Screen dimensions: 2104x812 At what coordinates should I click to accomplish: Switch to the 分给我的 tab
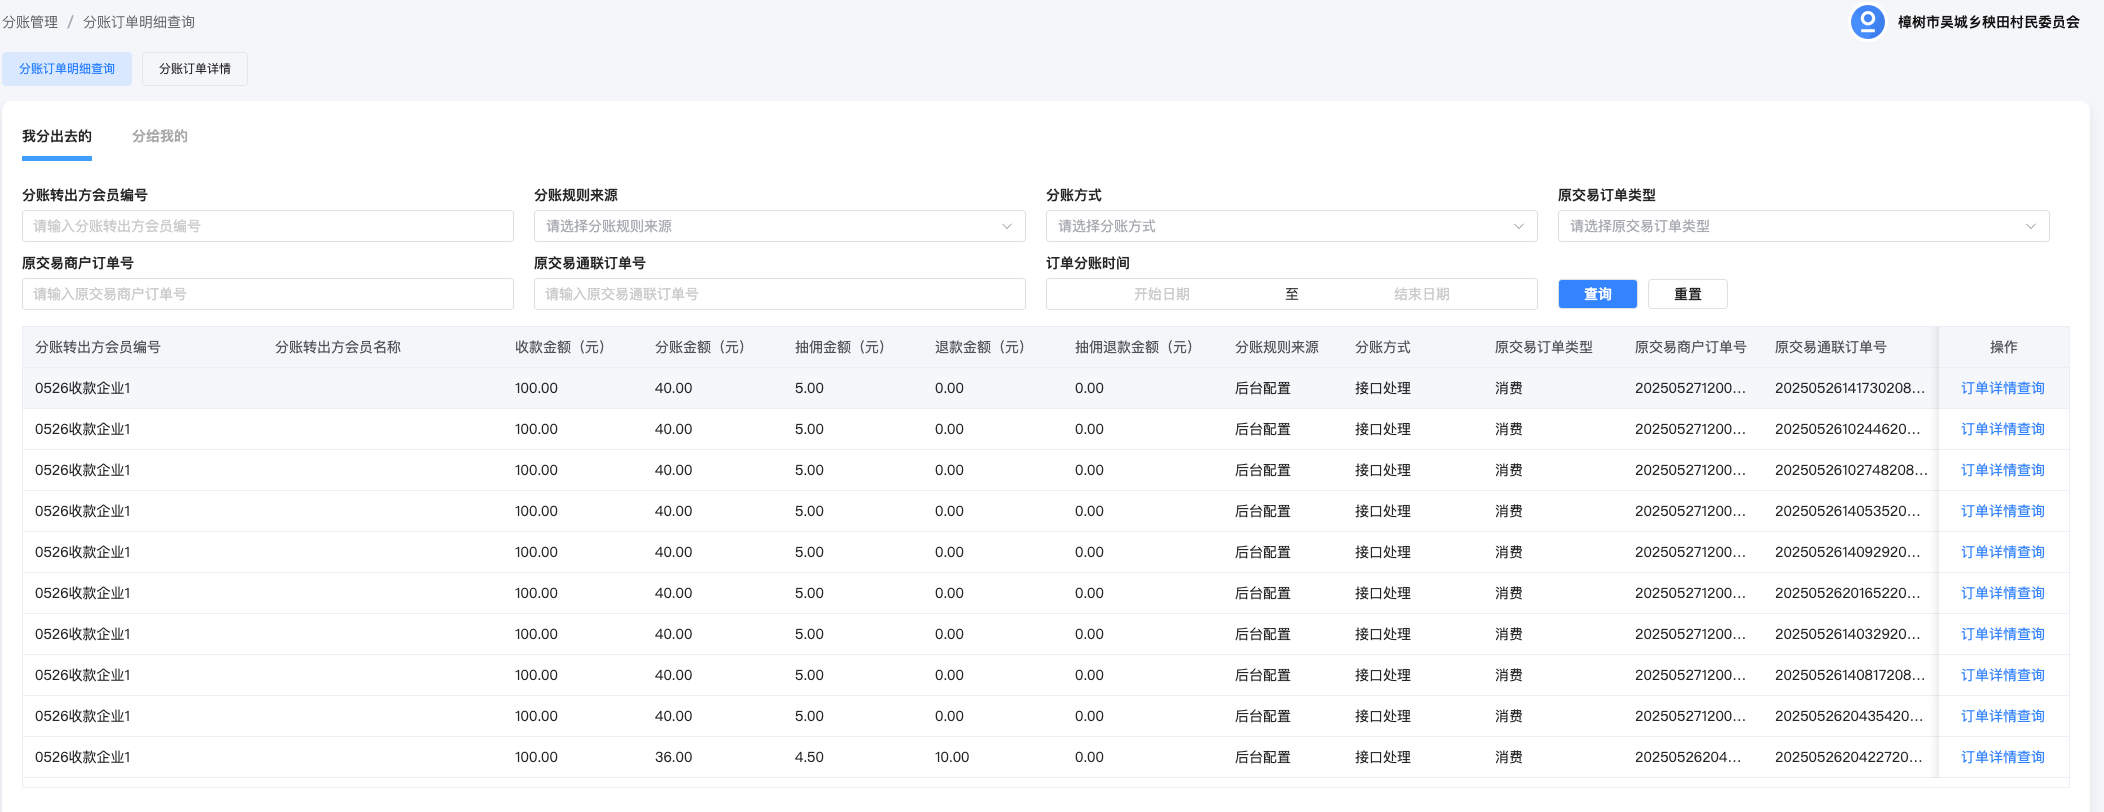(160, 136)
